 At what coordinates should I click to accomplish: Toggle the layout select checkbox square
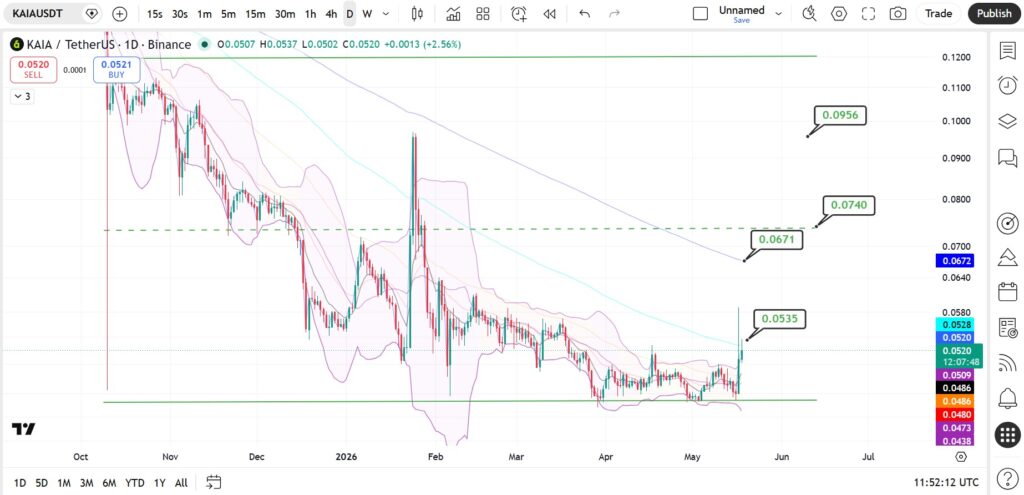click(700, 14)
